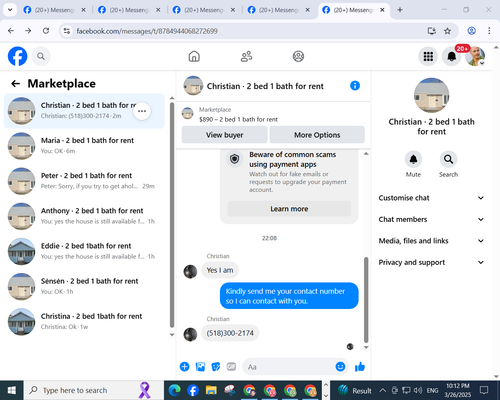Viewport: 500px width, 400px height.
Task: Click the browser back arrow
Action: point(11,31)
